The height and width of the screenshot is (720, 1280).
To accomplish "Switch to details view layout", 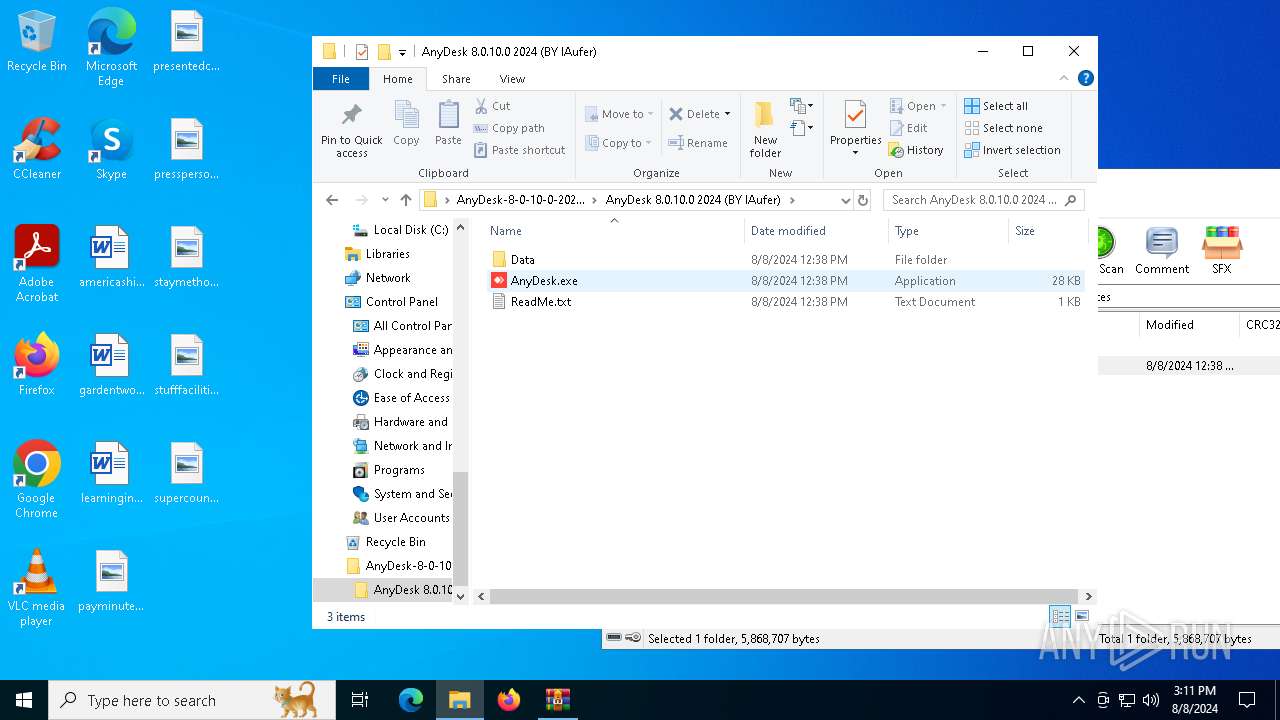I will click(1060, 617).
